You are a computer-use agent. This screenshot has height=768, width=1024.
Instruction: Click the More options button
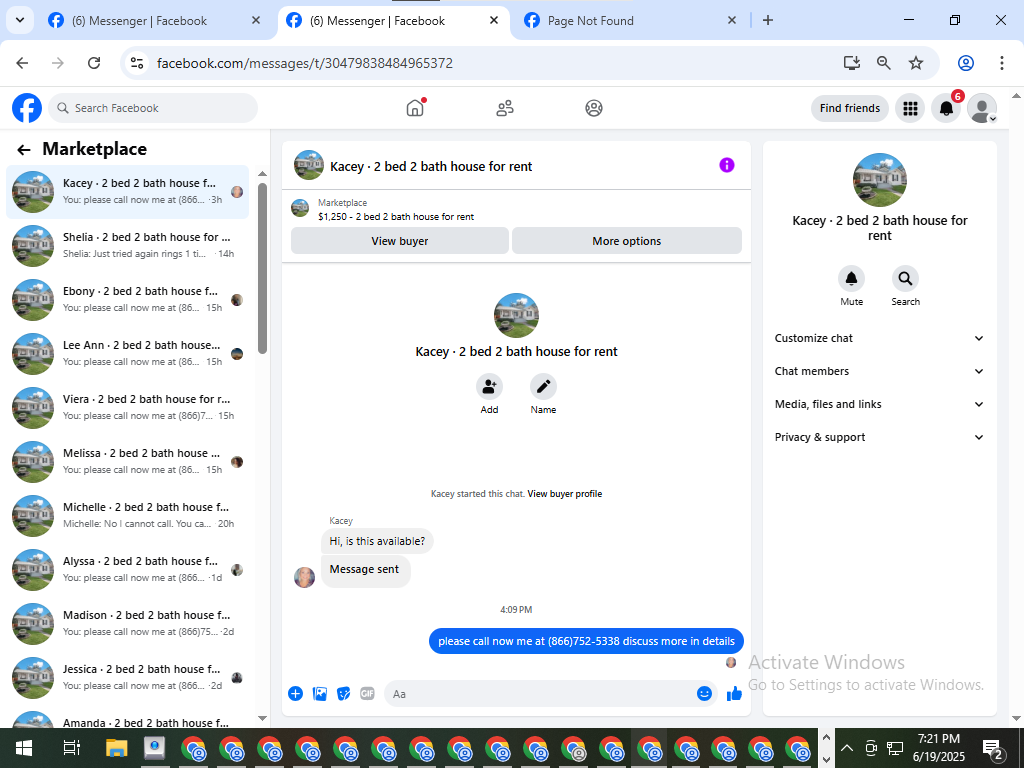tap(627, 241)
